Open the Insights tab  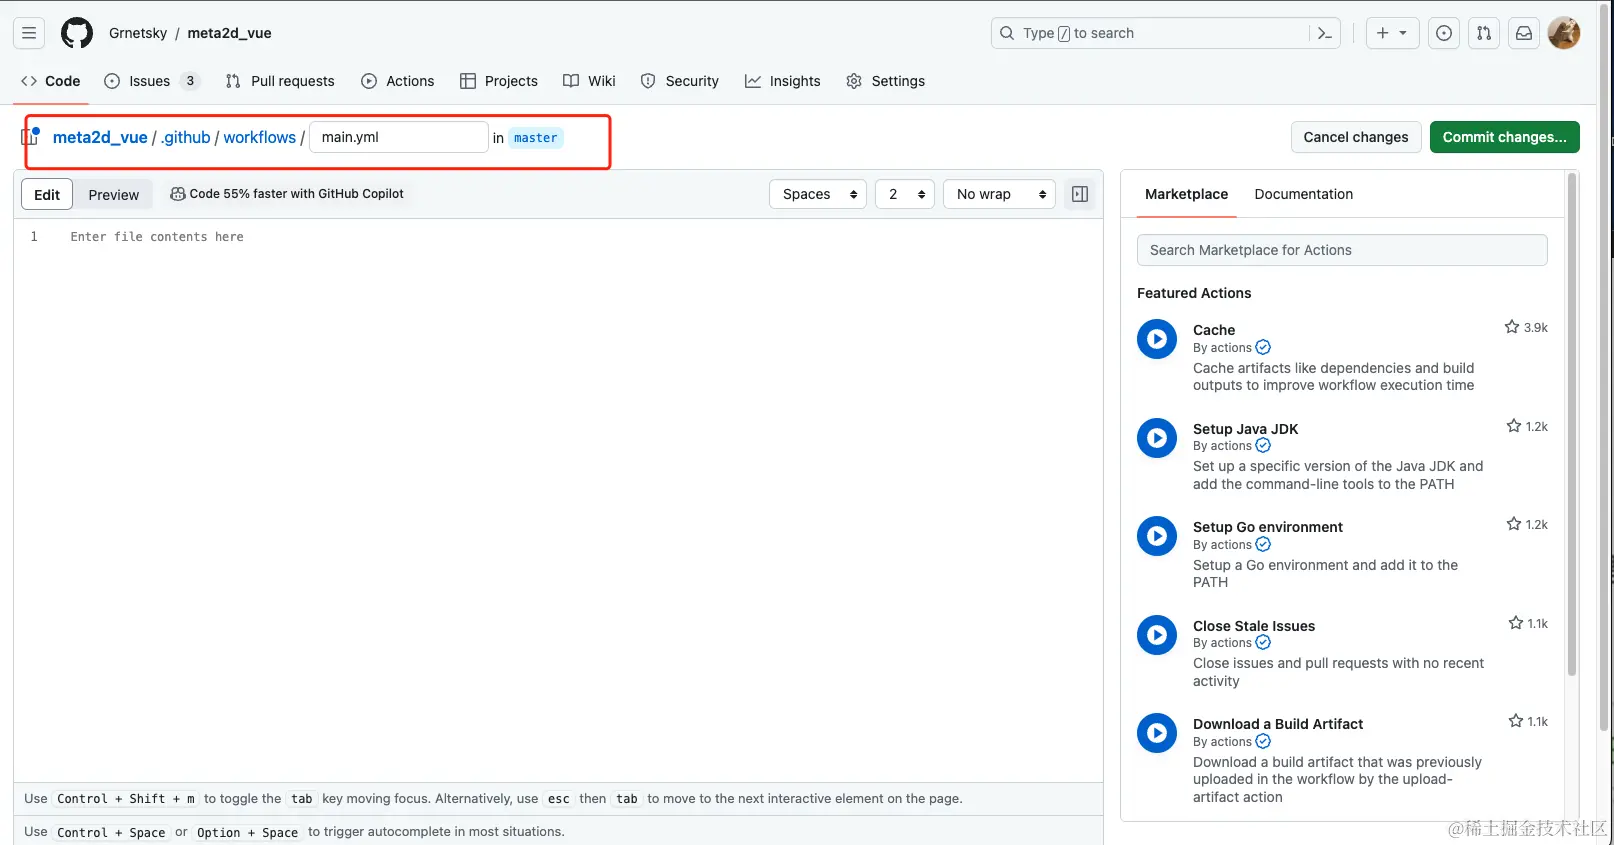[783, 81]
